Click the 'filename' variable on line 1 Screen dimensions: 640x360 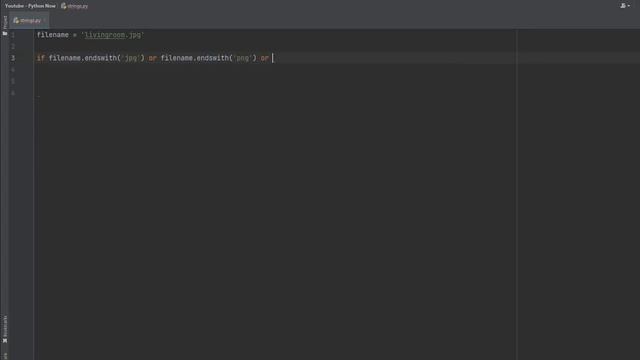tap(53, 35)
